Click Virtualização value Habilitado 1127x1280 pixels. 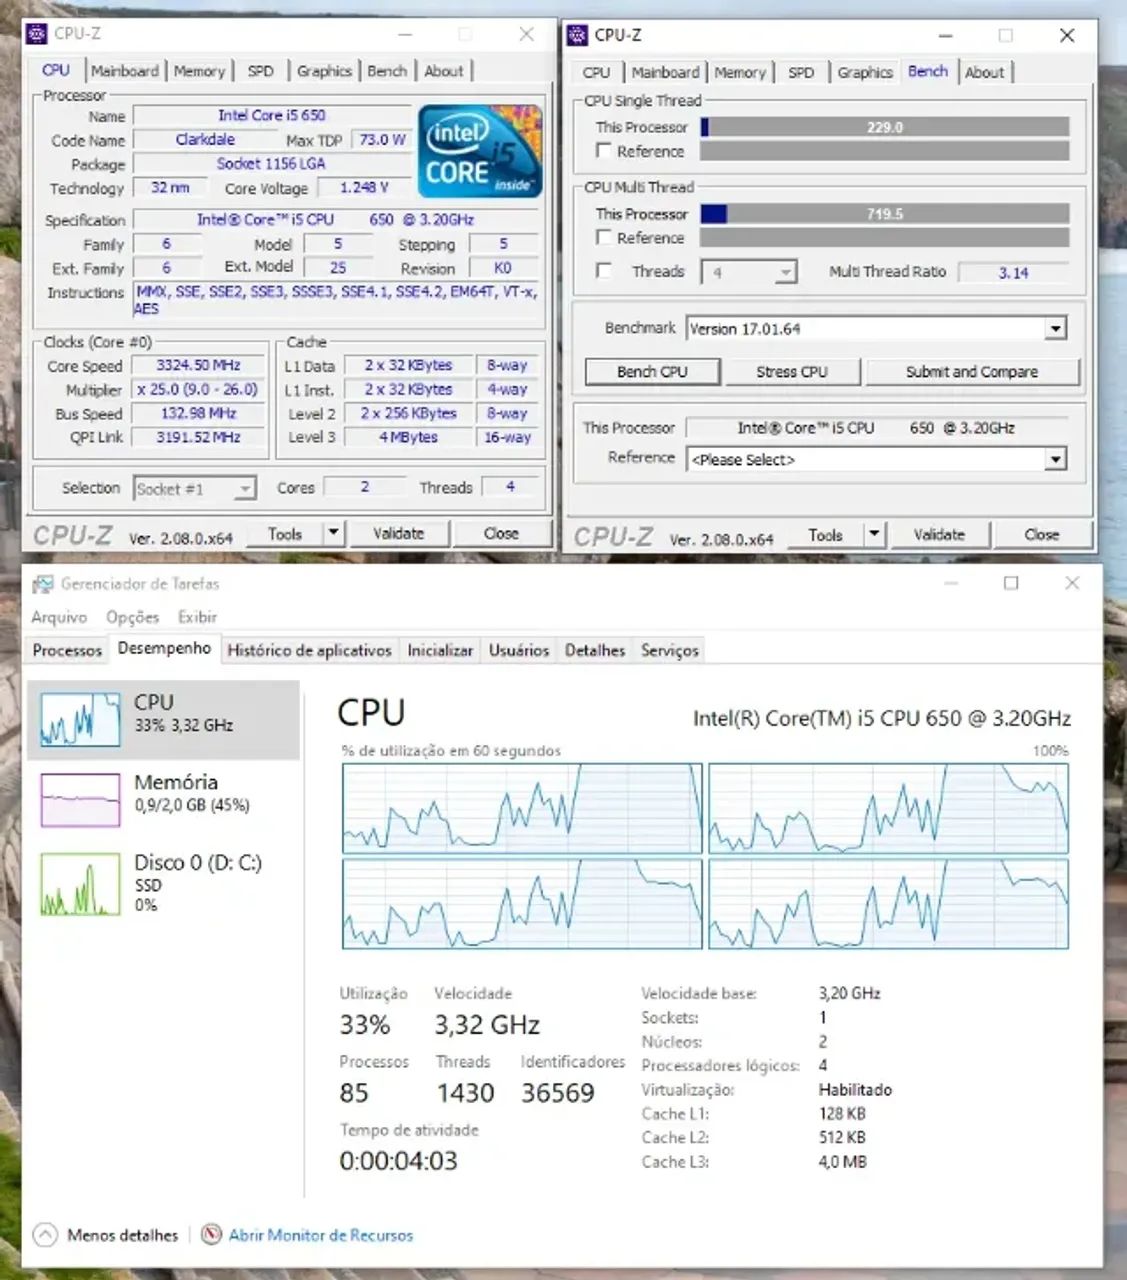pyautogui.click(x=855, y=1090)
